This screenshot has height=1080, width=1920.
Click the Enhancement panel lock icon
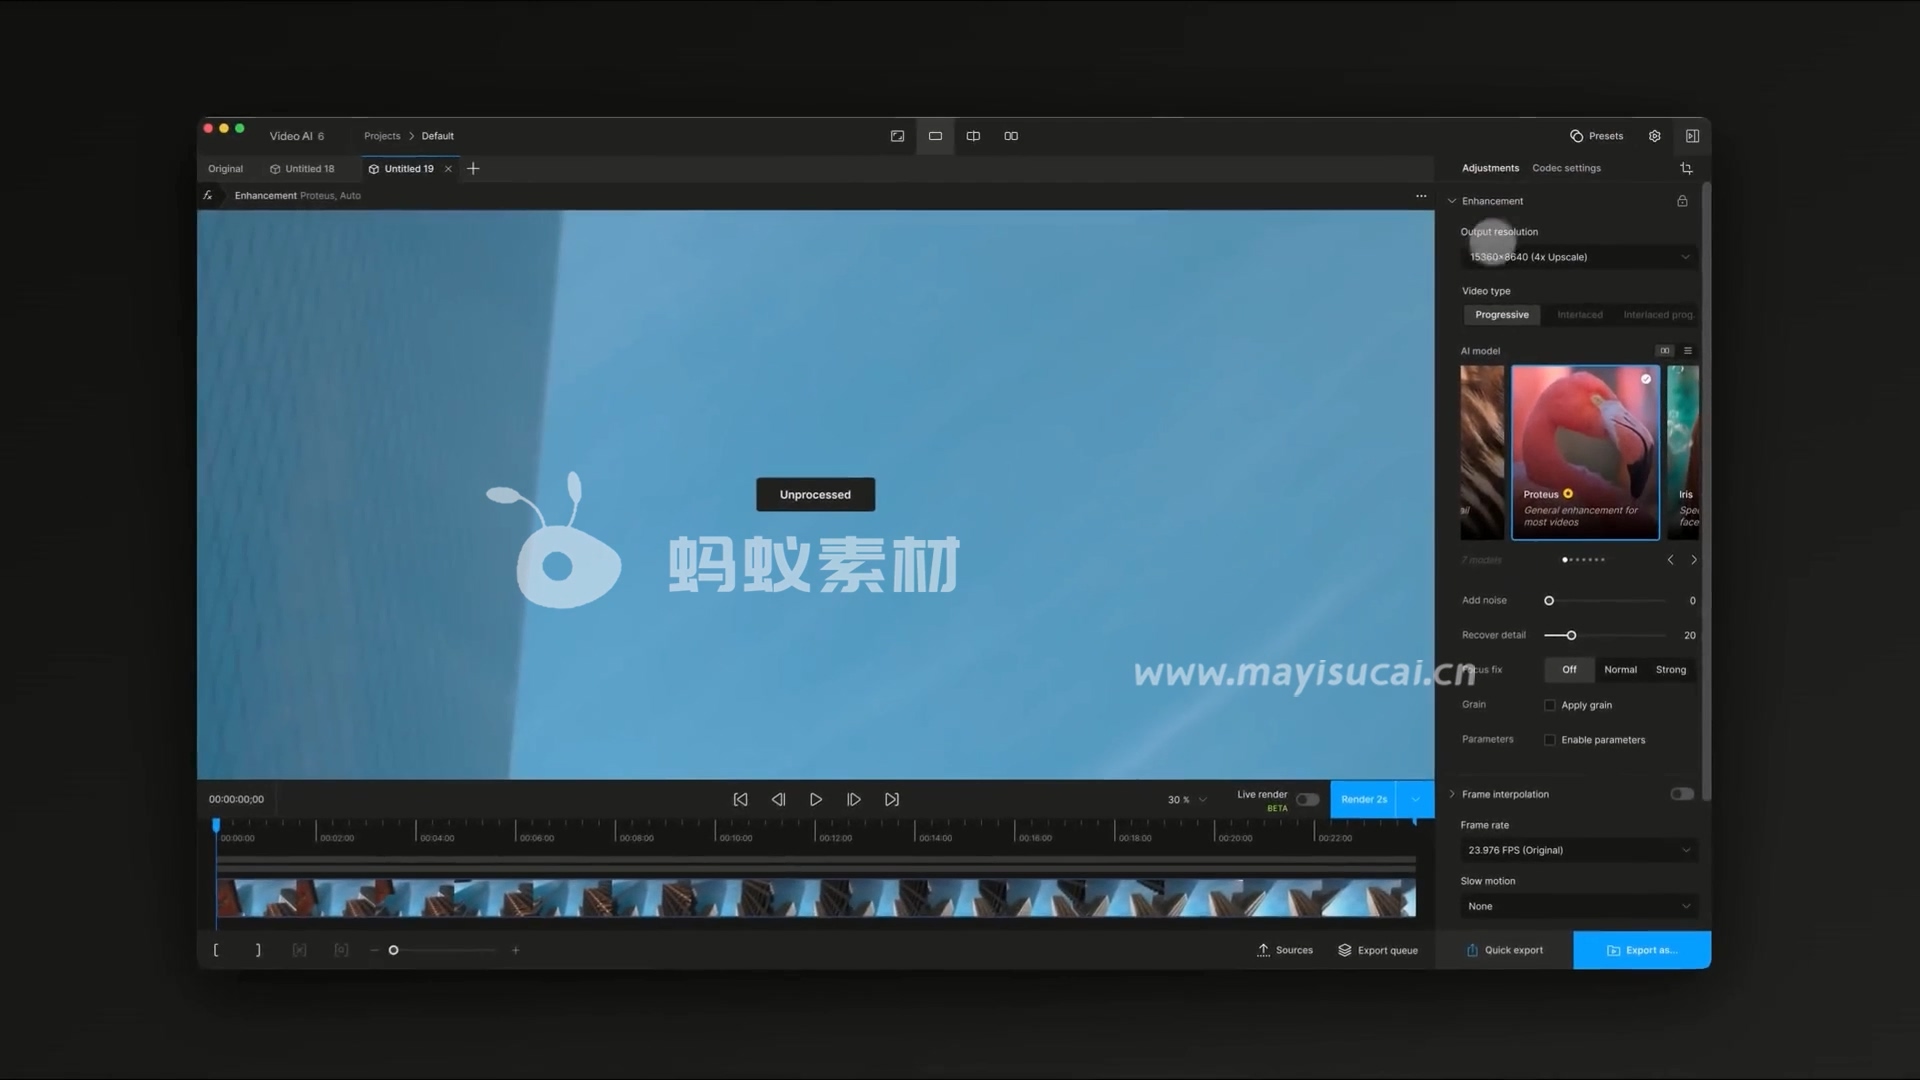coord(1684,200)
